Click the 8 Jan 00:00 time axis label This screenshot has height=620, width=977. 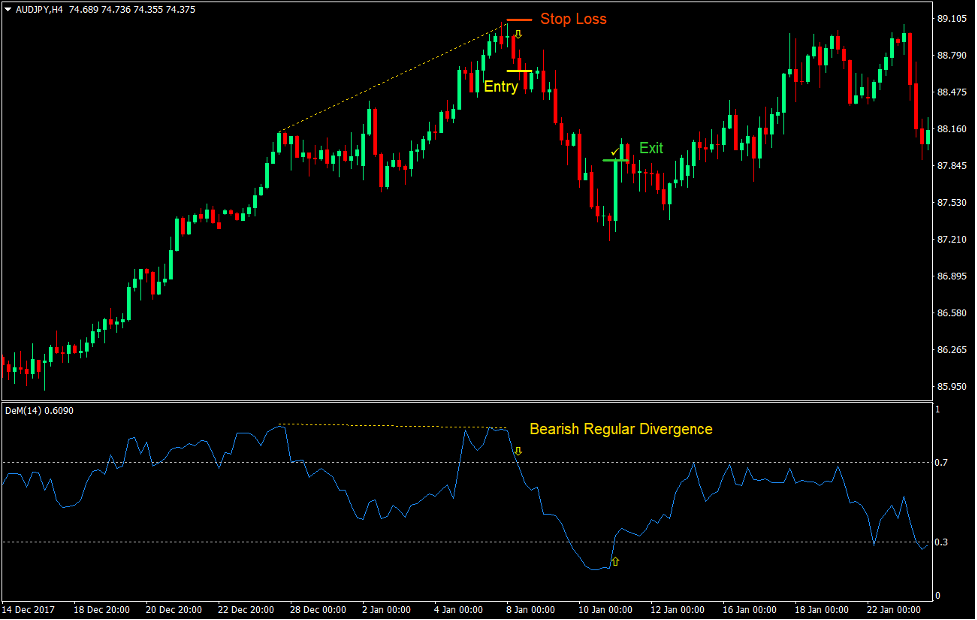pyautogui.click(x=530, y=610)
